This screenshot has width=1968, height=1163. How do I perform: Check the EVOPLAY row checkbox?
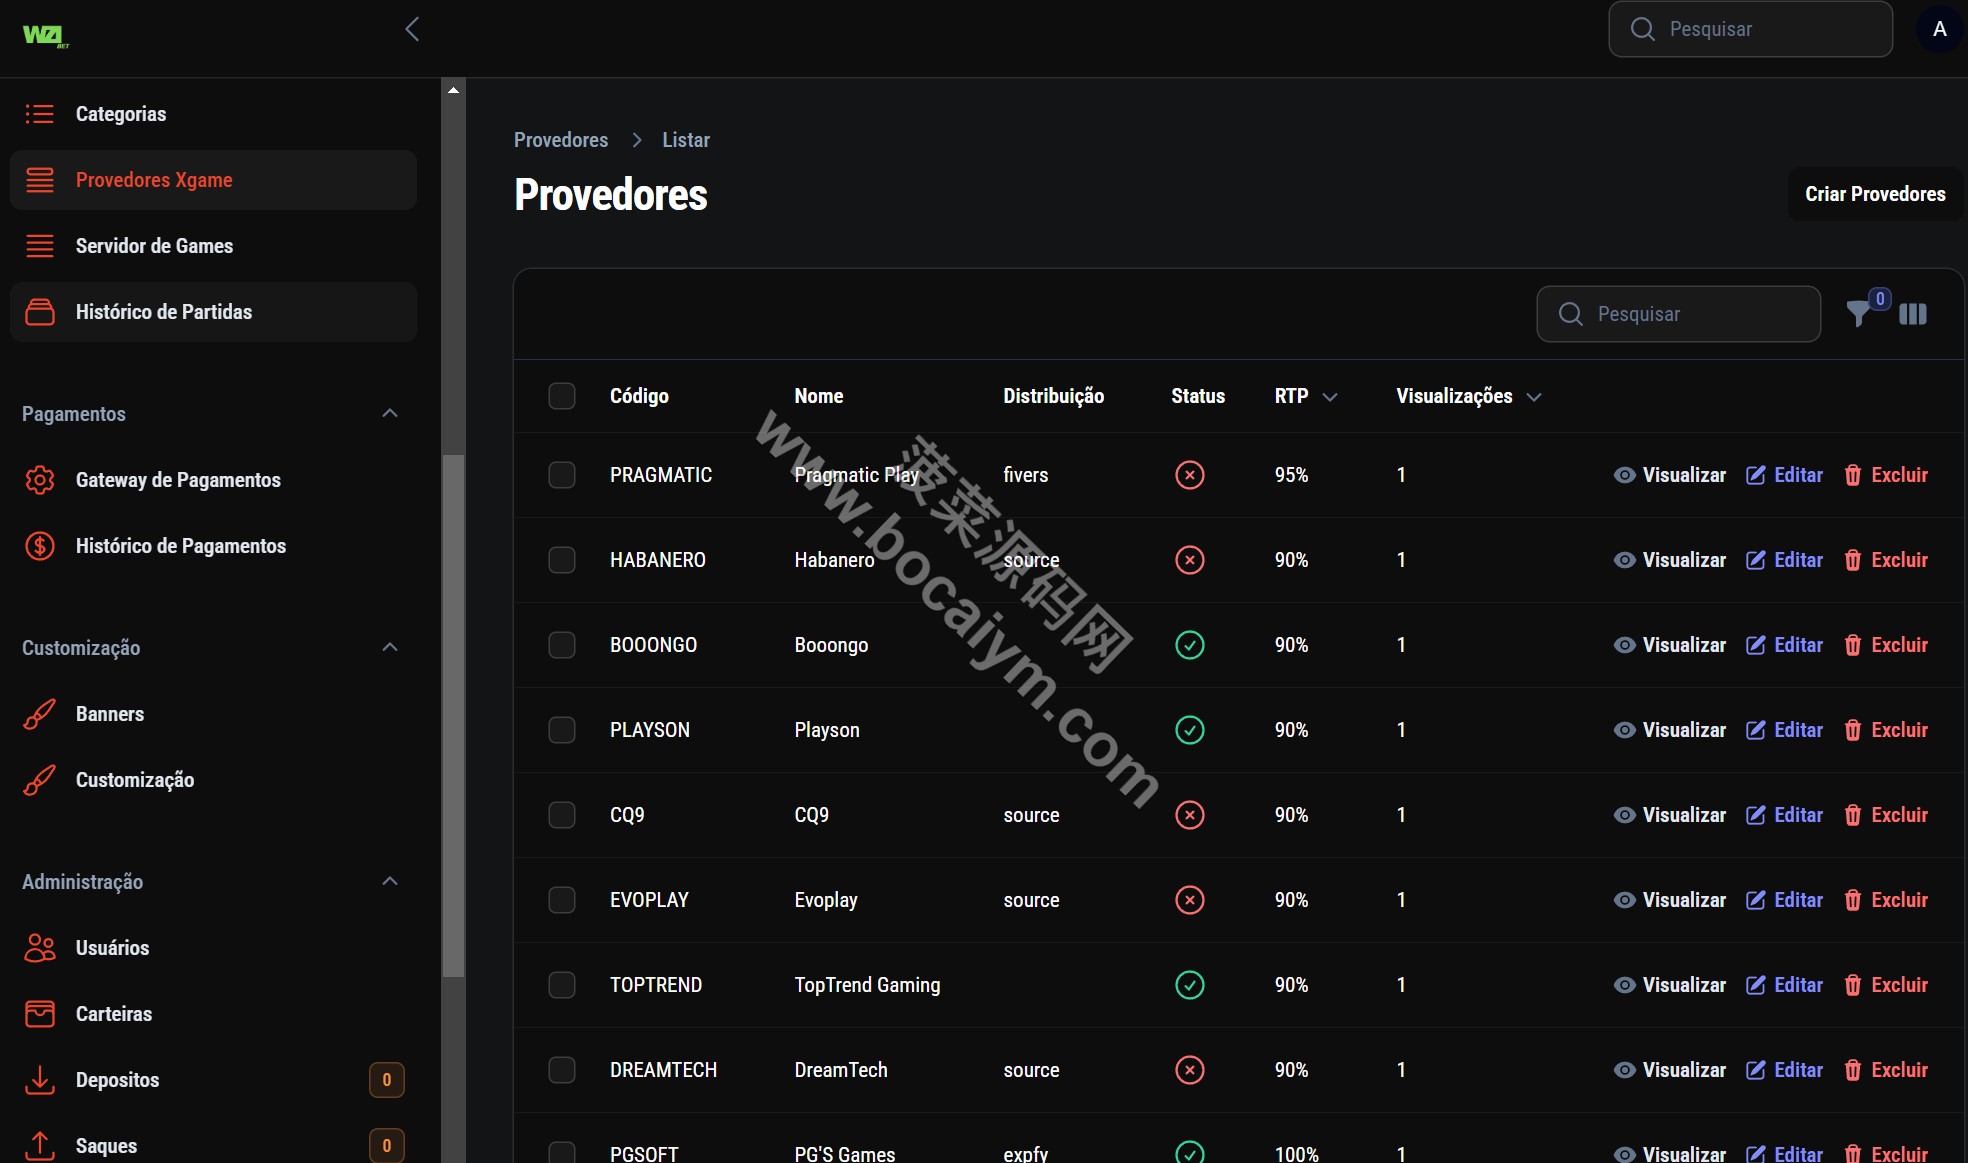pos(562,900)
